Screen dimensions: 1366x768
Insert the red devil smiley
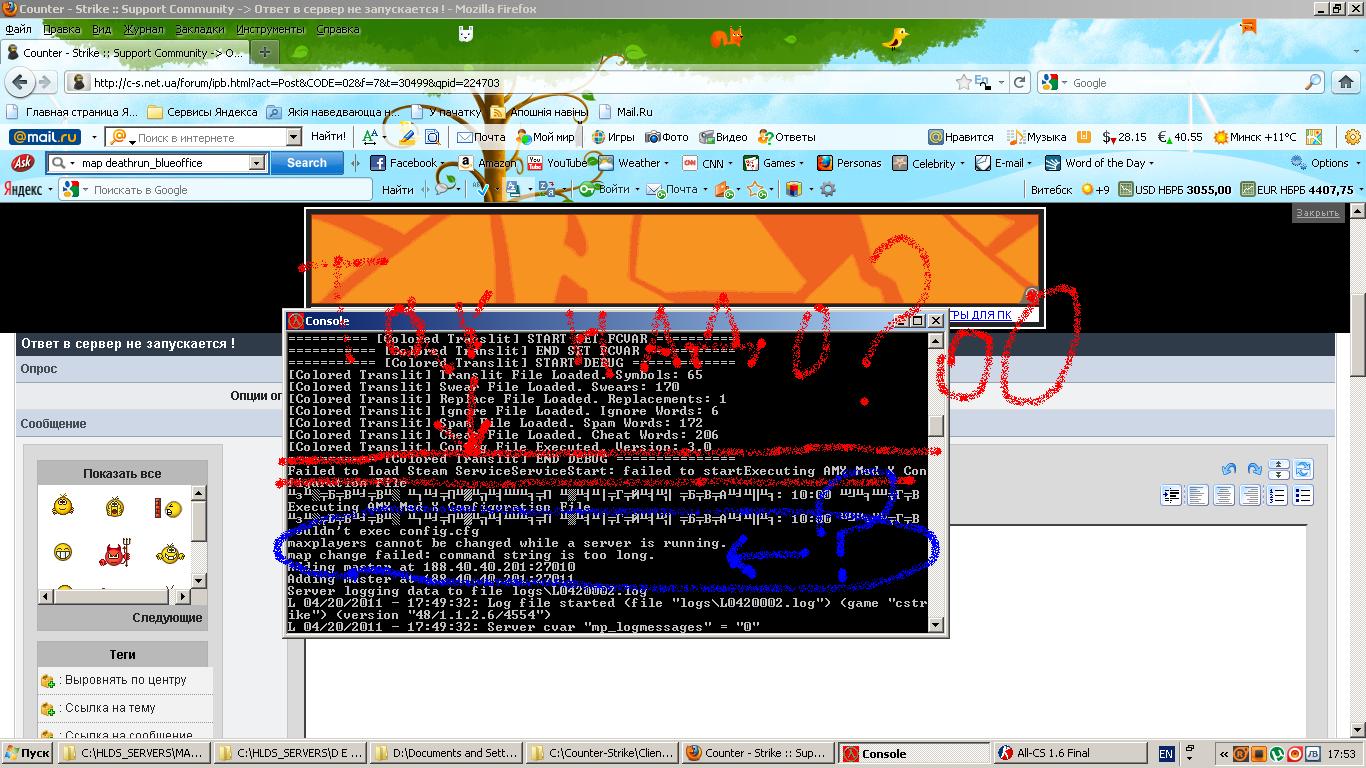point(117,553)
